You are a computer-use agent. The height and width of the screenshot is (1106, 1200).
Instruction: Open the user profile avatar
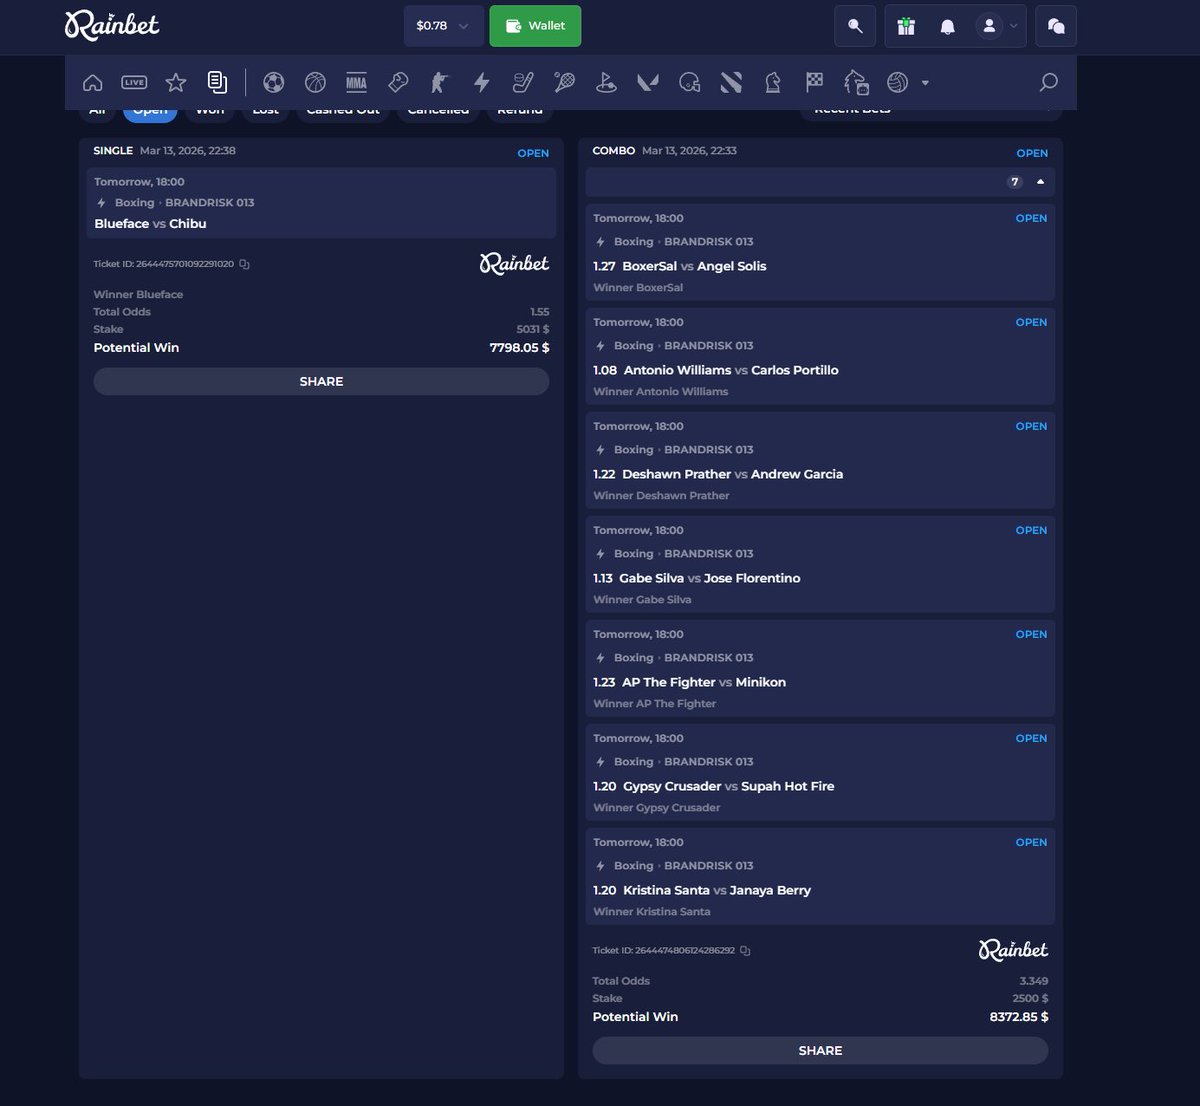click(989, 26)
